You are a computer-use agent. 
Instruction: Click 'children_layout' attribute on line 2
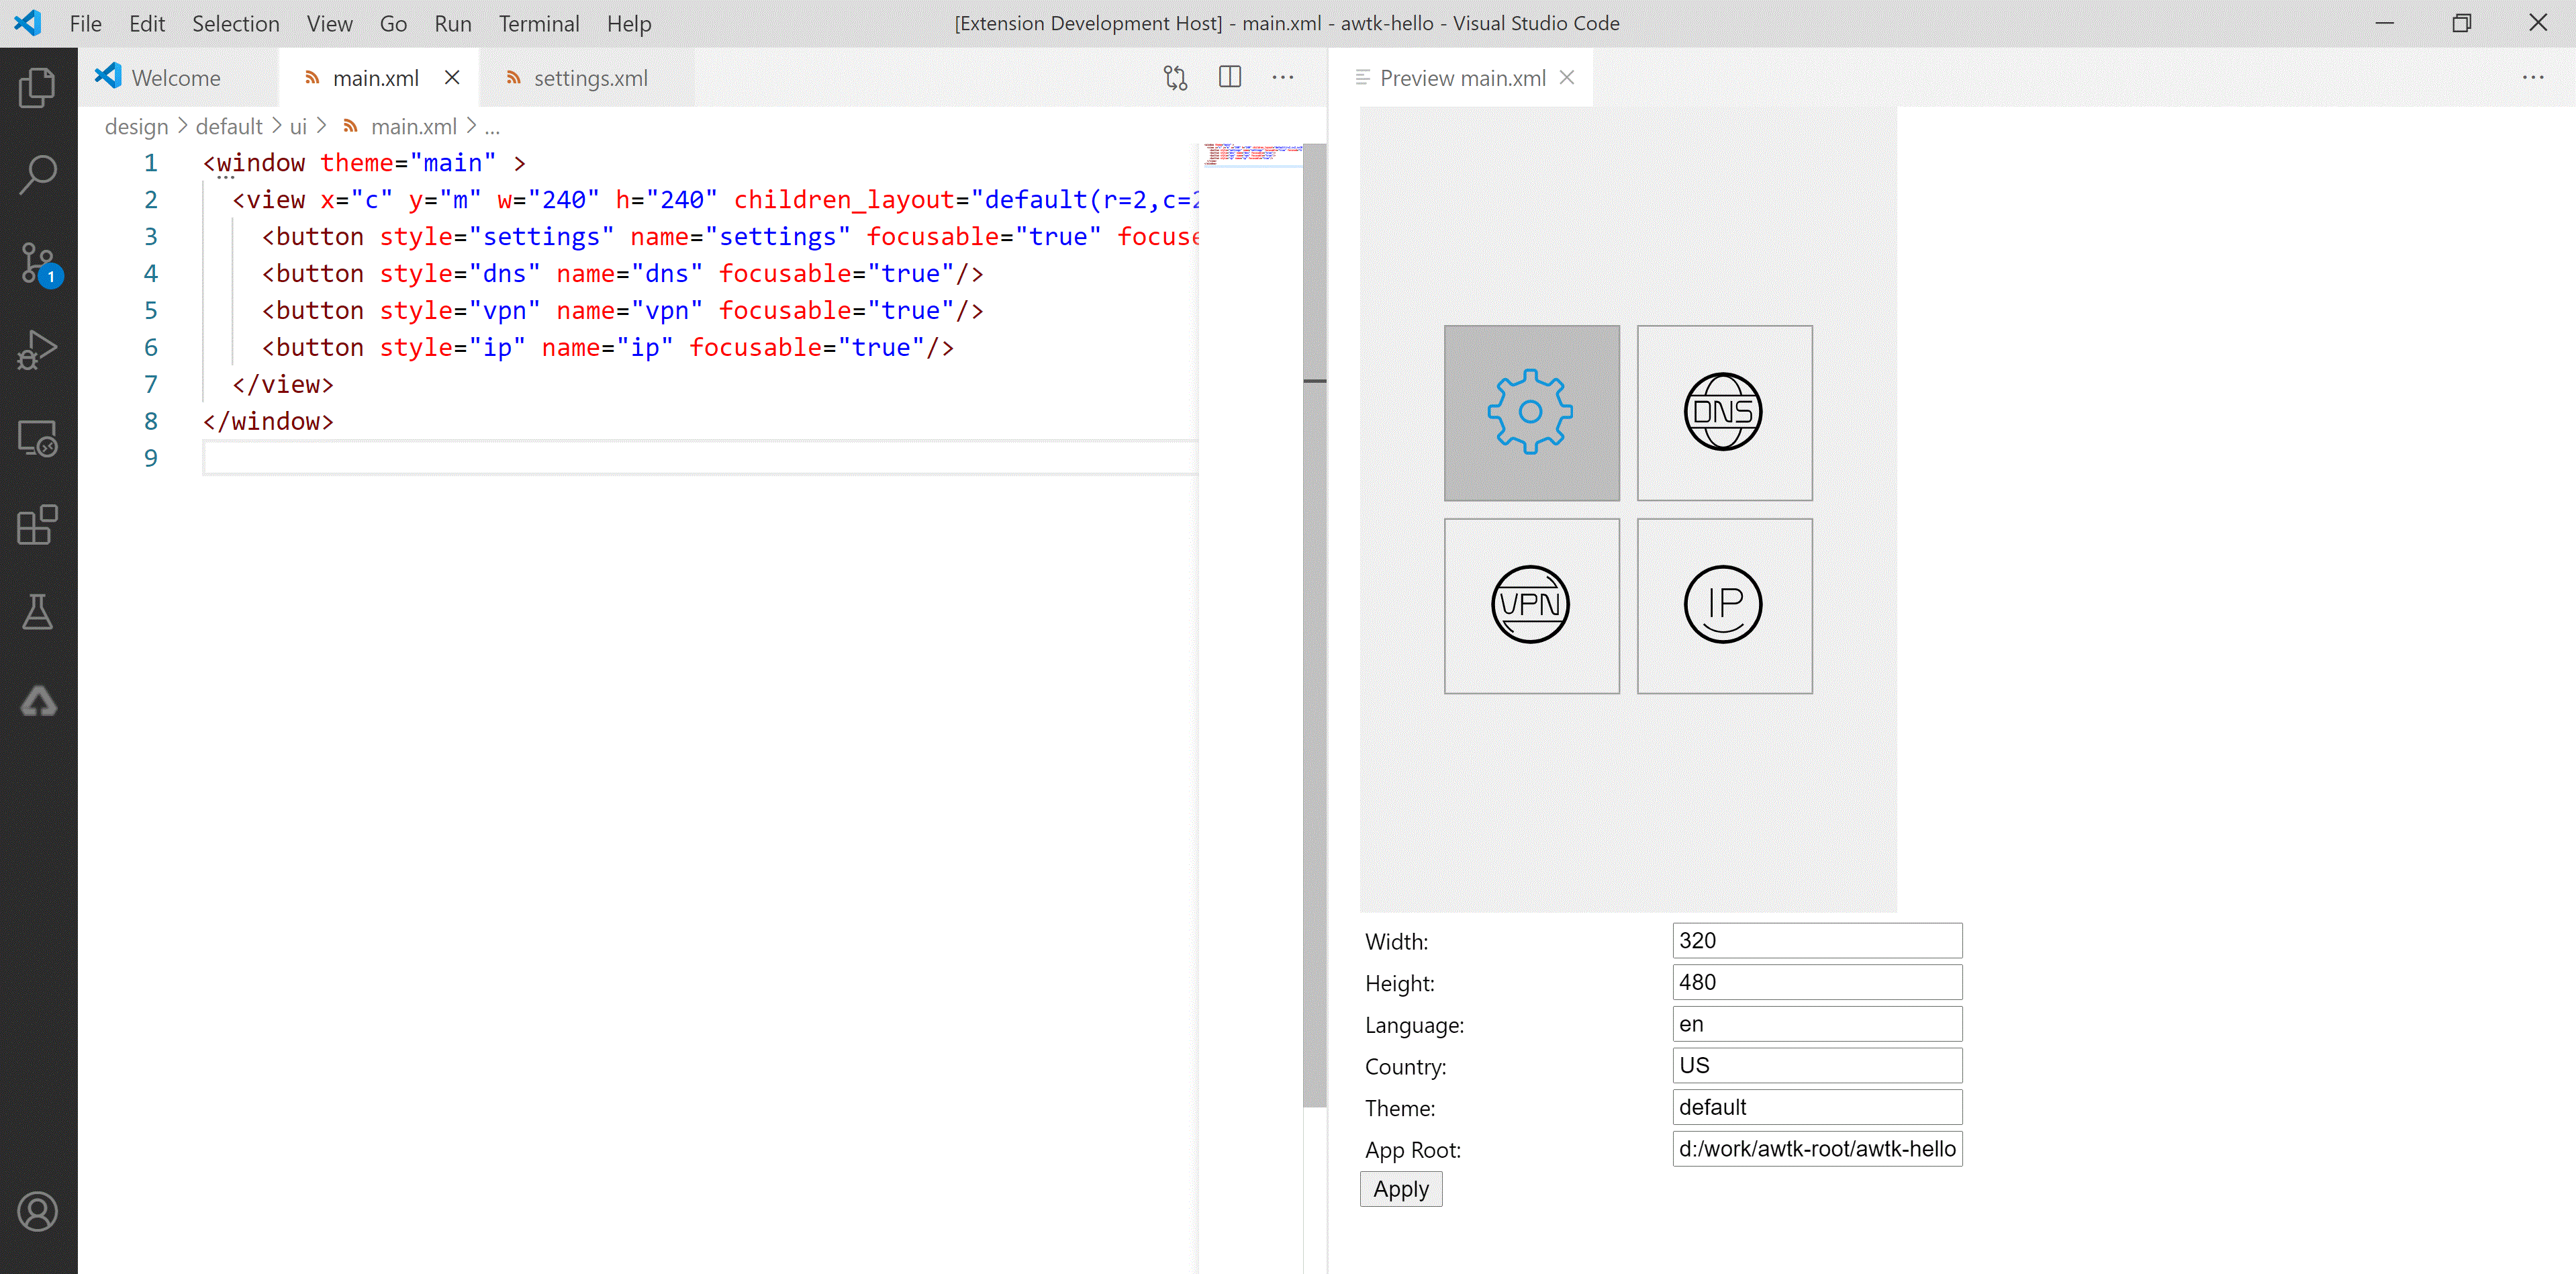tap(845, 200)
